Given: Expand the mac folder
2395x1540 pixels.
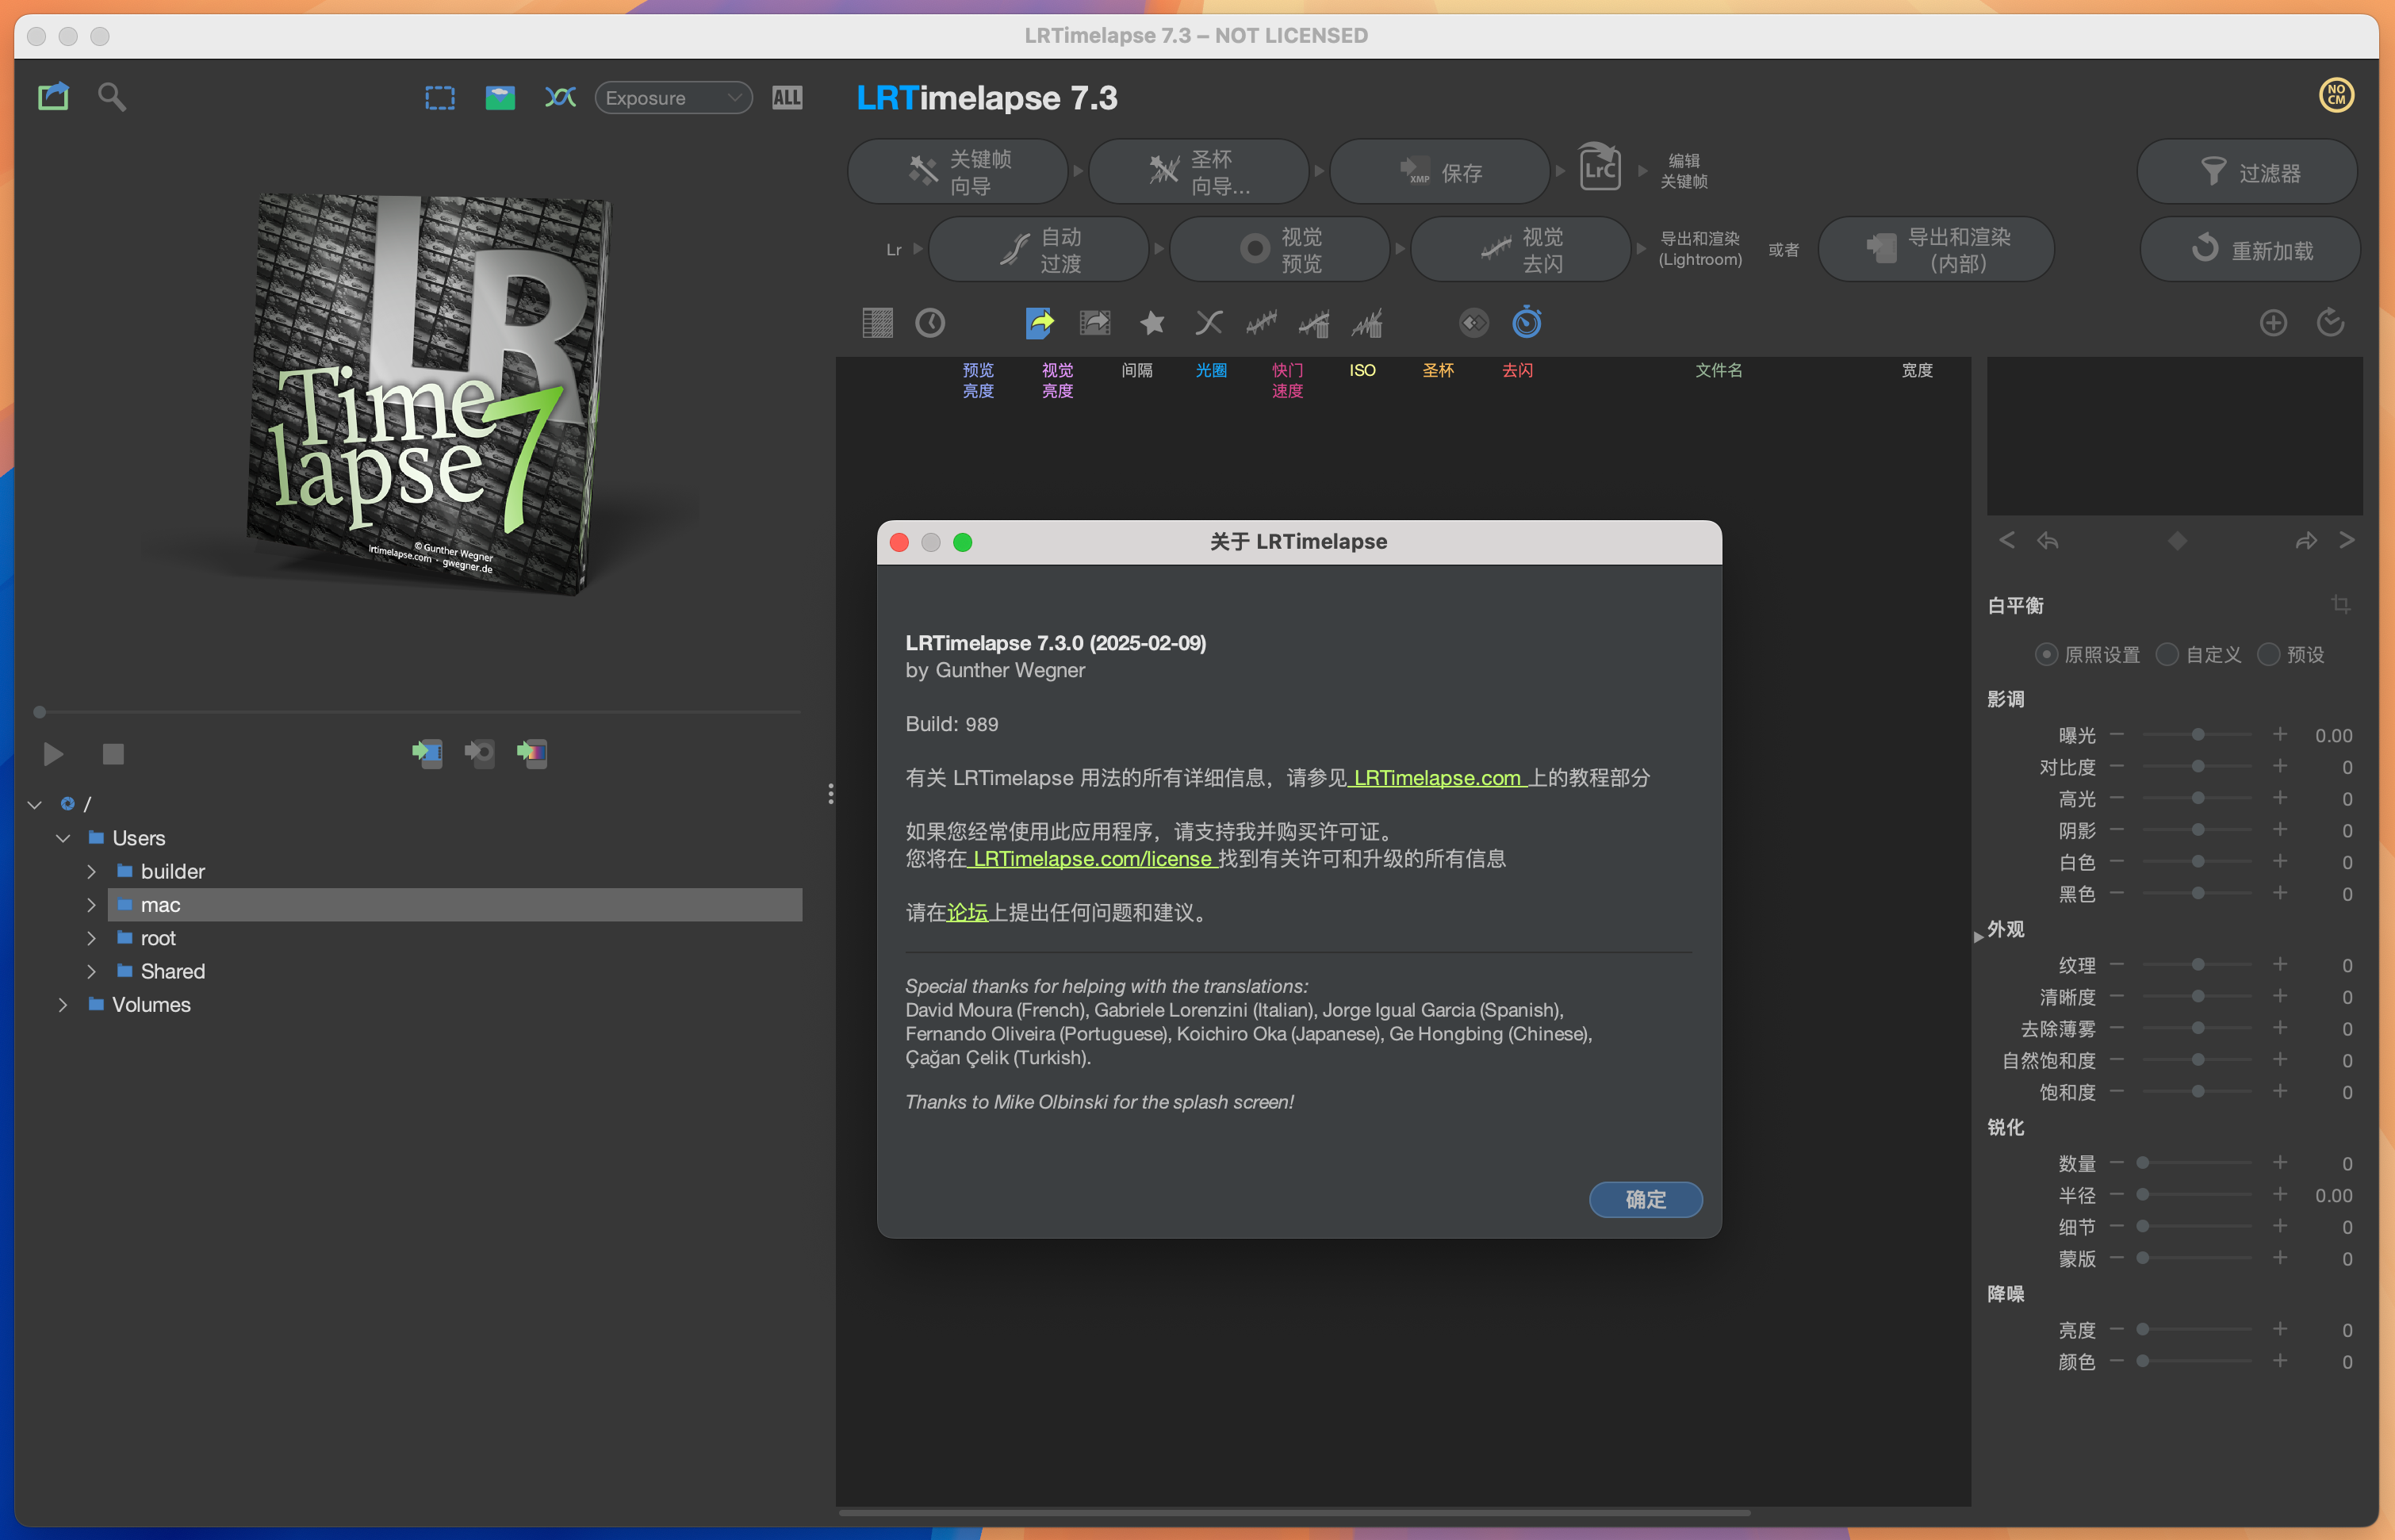Looking at the screenshot, I should coord(91,905).
